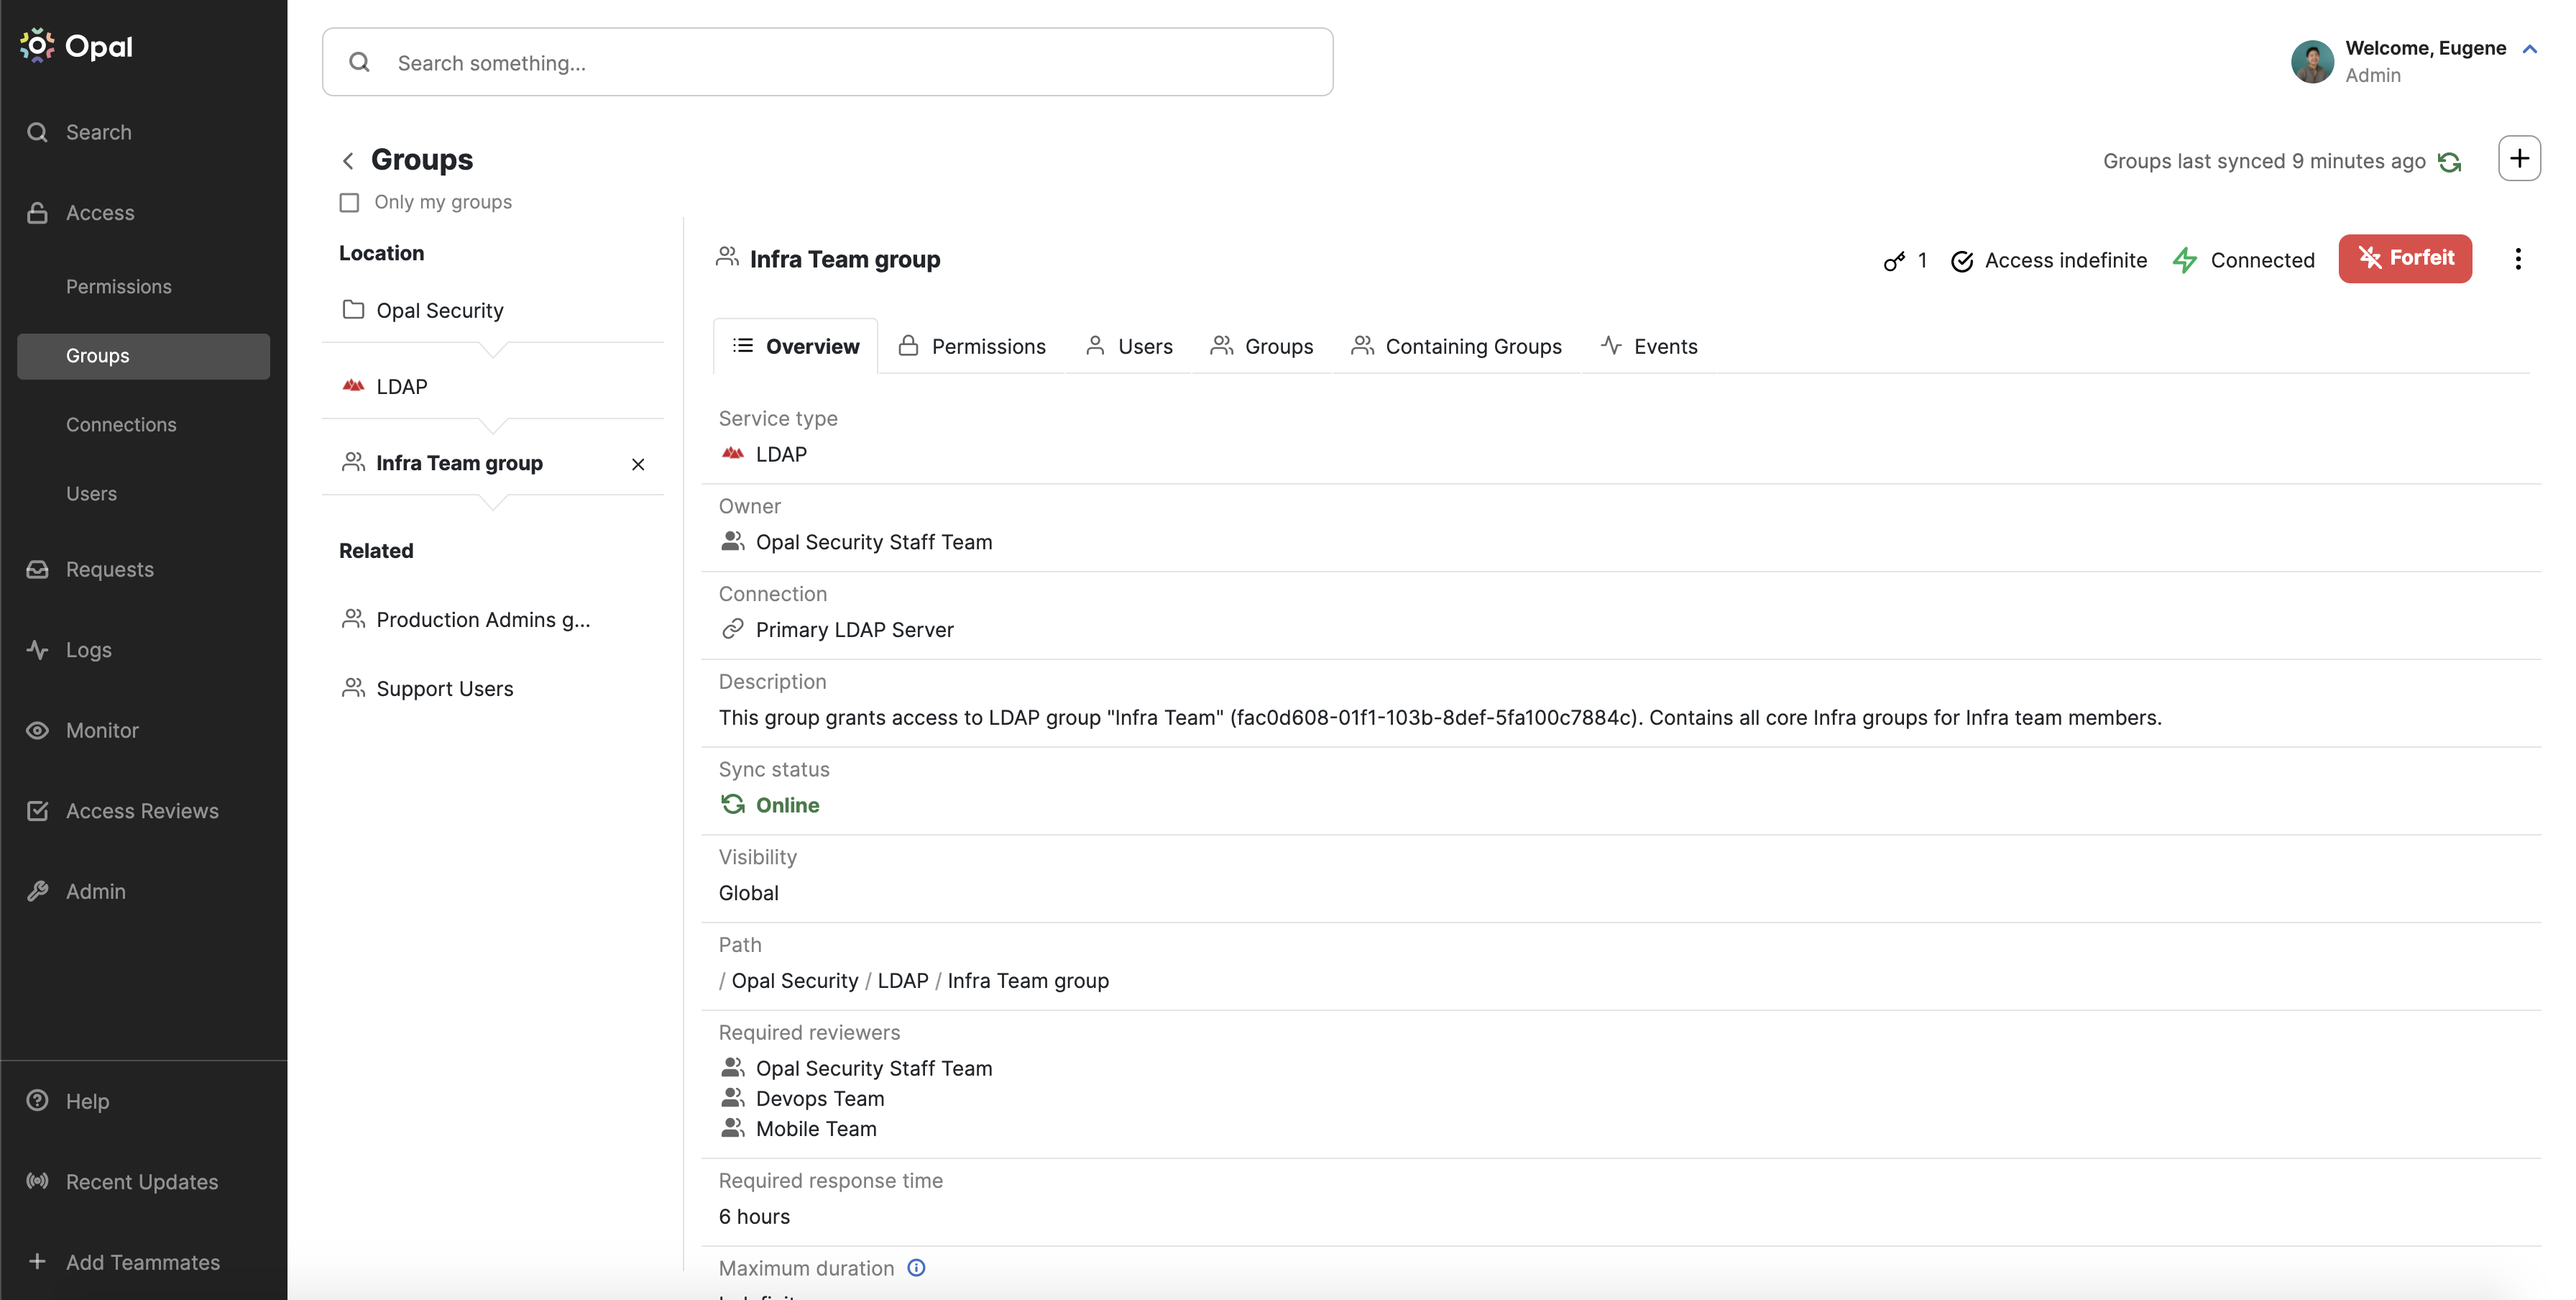
Task: Click the Requests inbox icon
Action: tap(37, 570)
